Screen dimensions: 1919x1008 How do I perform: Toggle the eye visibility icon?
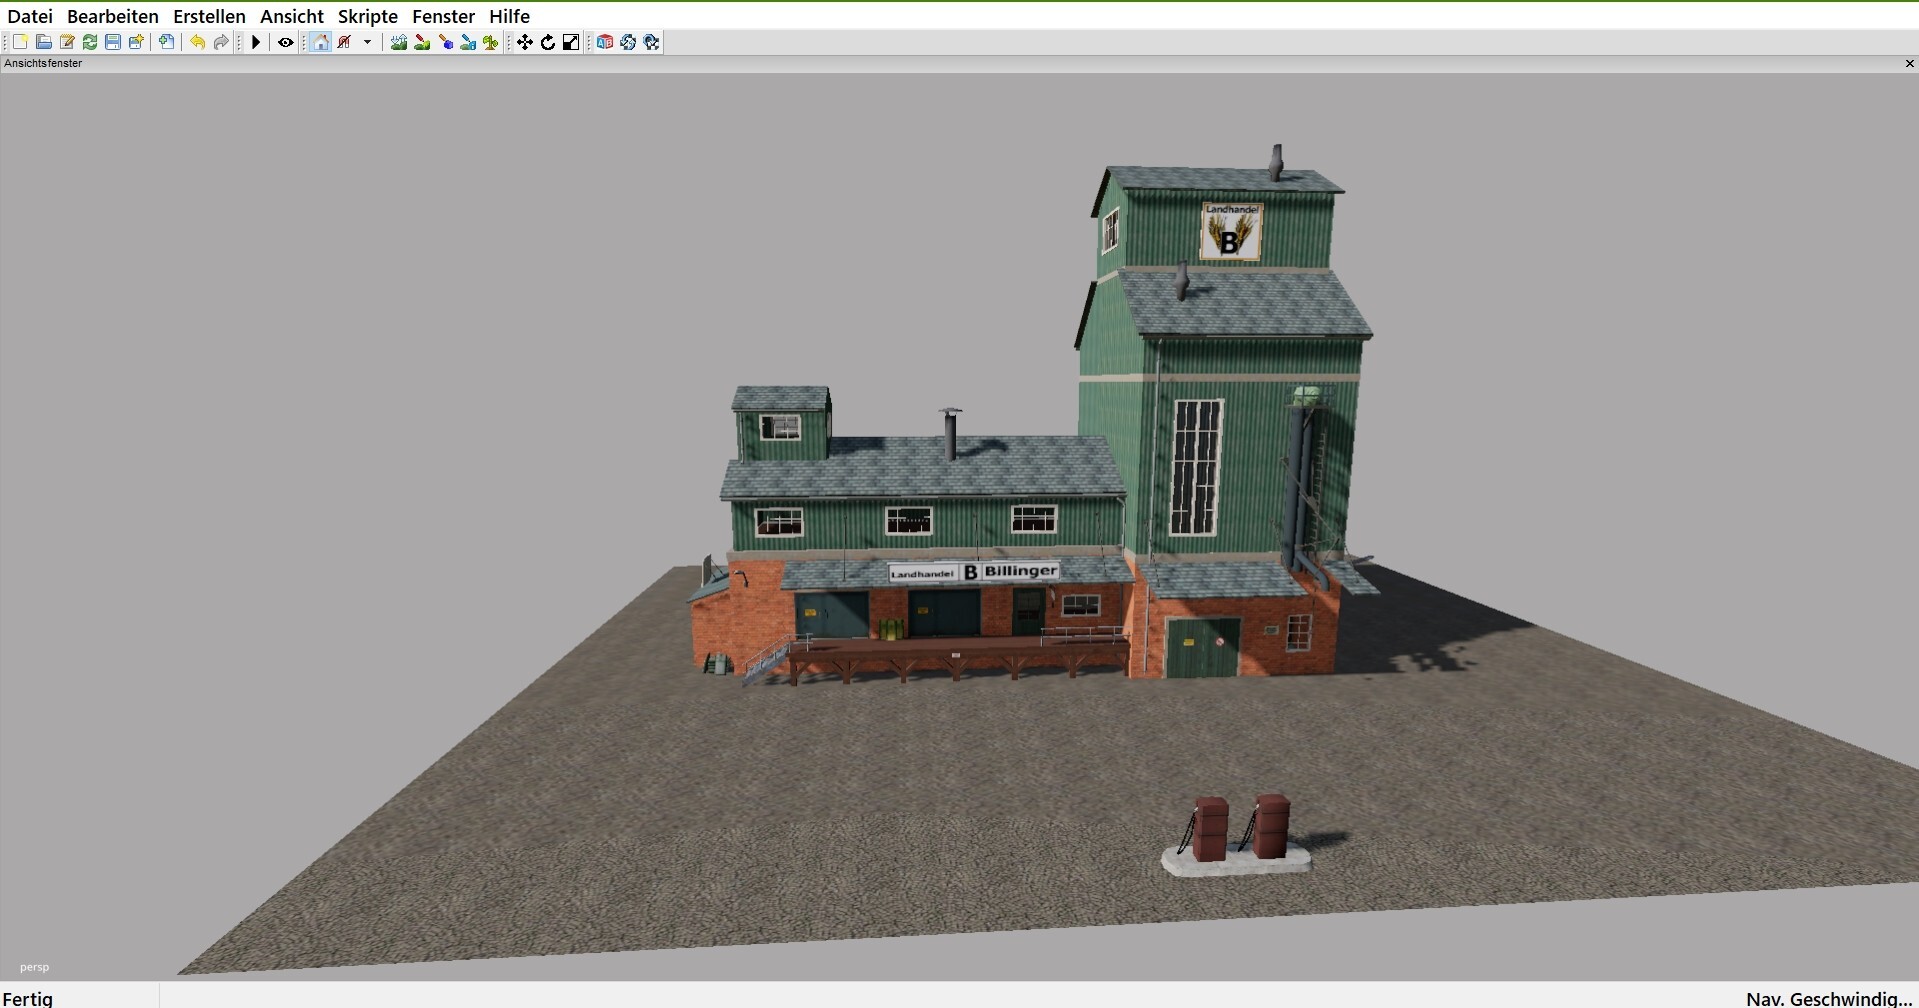pos(286,42)
